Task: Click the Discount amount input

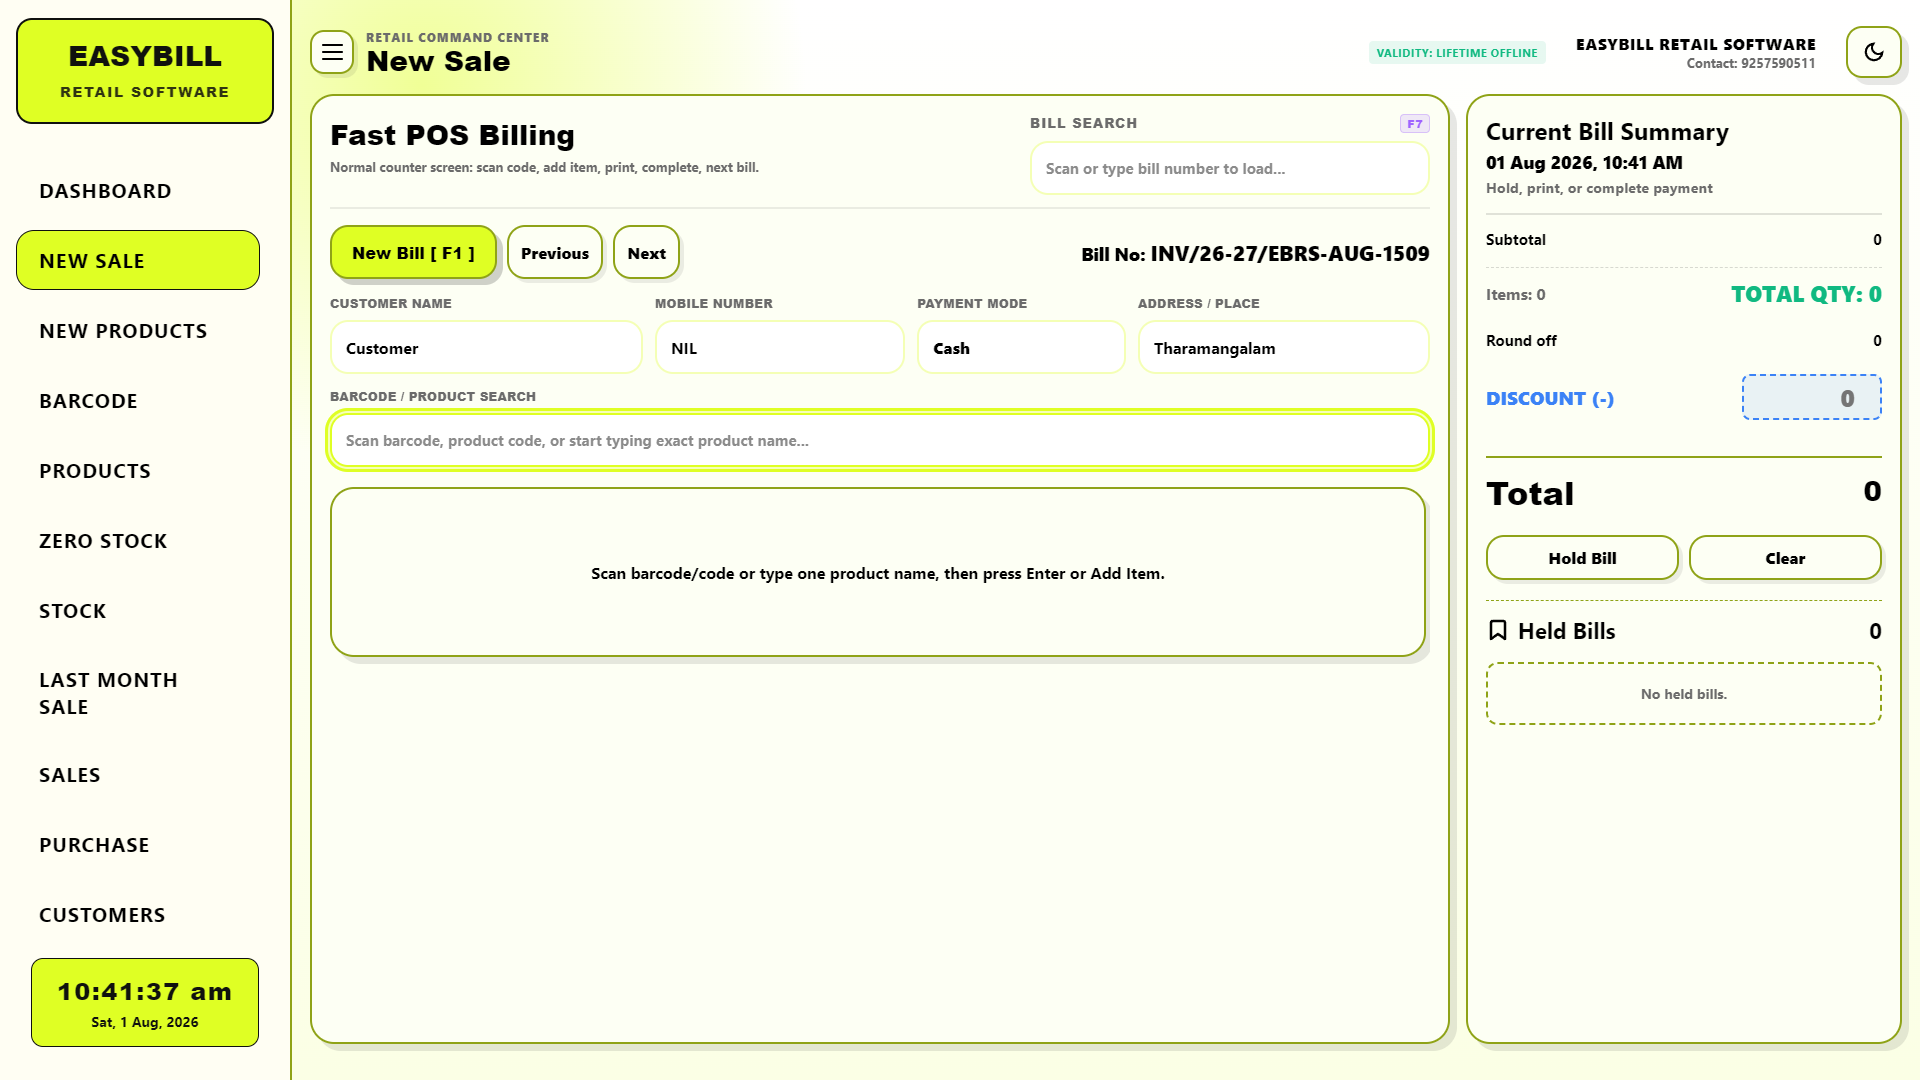Action: (1811, 397)
